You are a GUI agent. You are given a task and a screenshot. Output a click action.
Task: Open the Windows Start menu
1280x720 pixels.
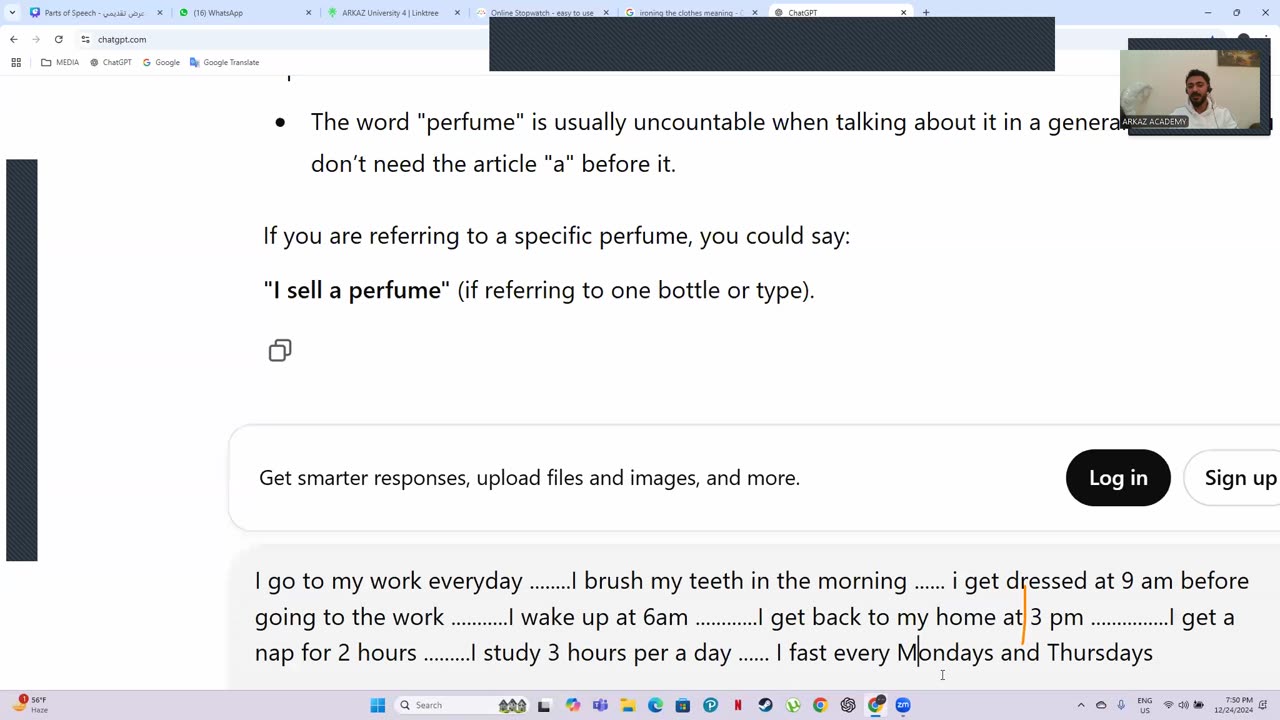coord(378,705)
